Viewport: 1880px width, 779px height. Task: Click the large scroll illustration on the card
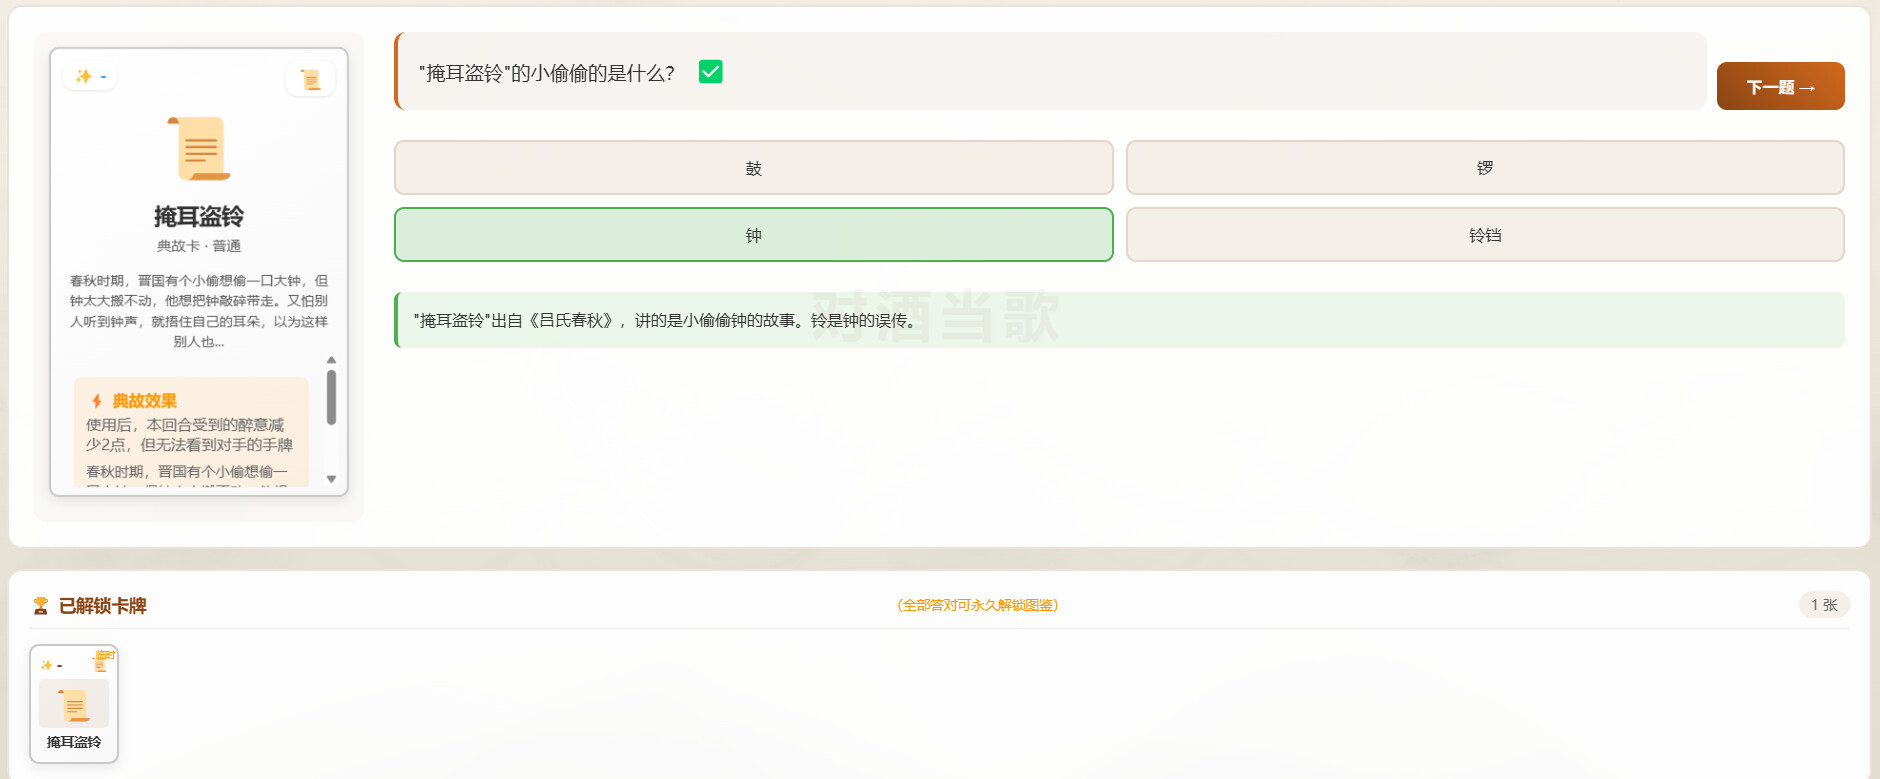[x=200, y=148]
